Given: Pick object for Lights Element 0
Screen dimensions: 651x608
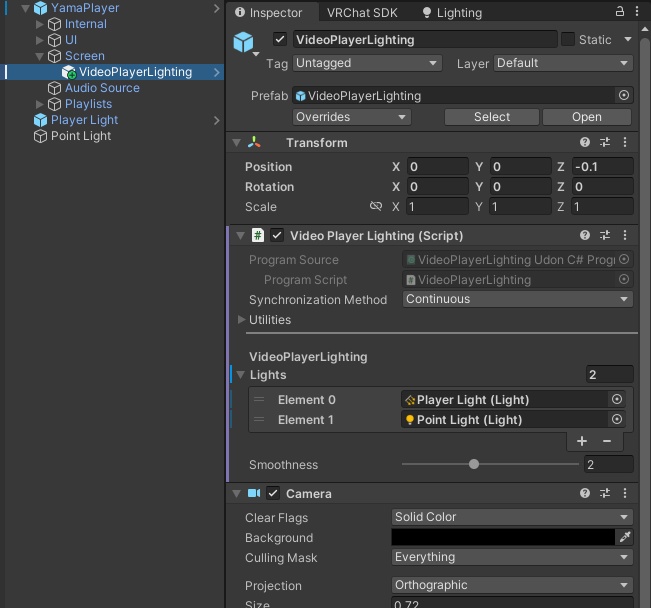Looking at the screenshot, I should pyautogui.click(x=617, y=399).
